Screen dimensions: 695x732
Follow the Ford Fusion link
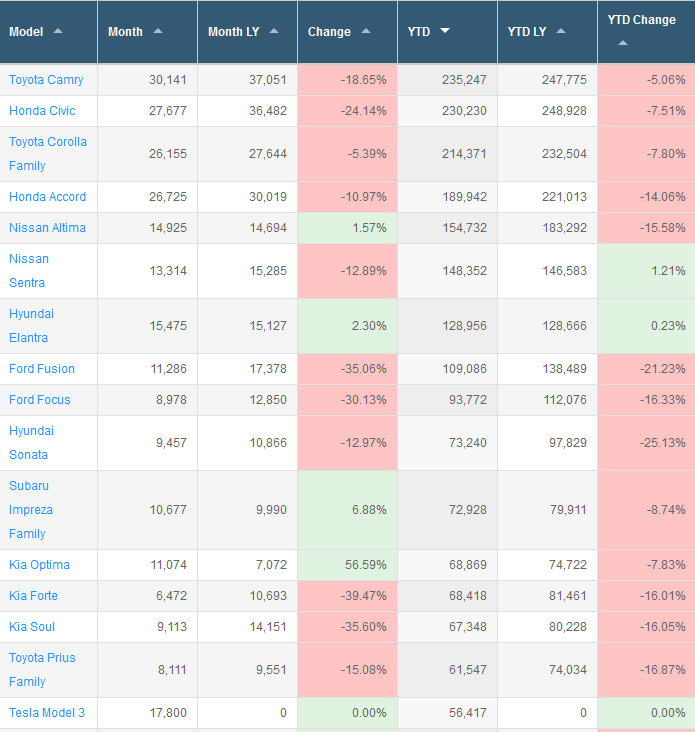click(x=42, y=369)
